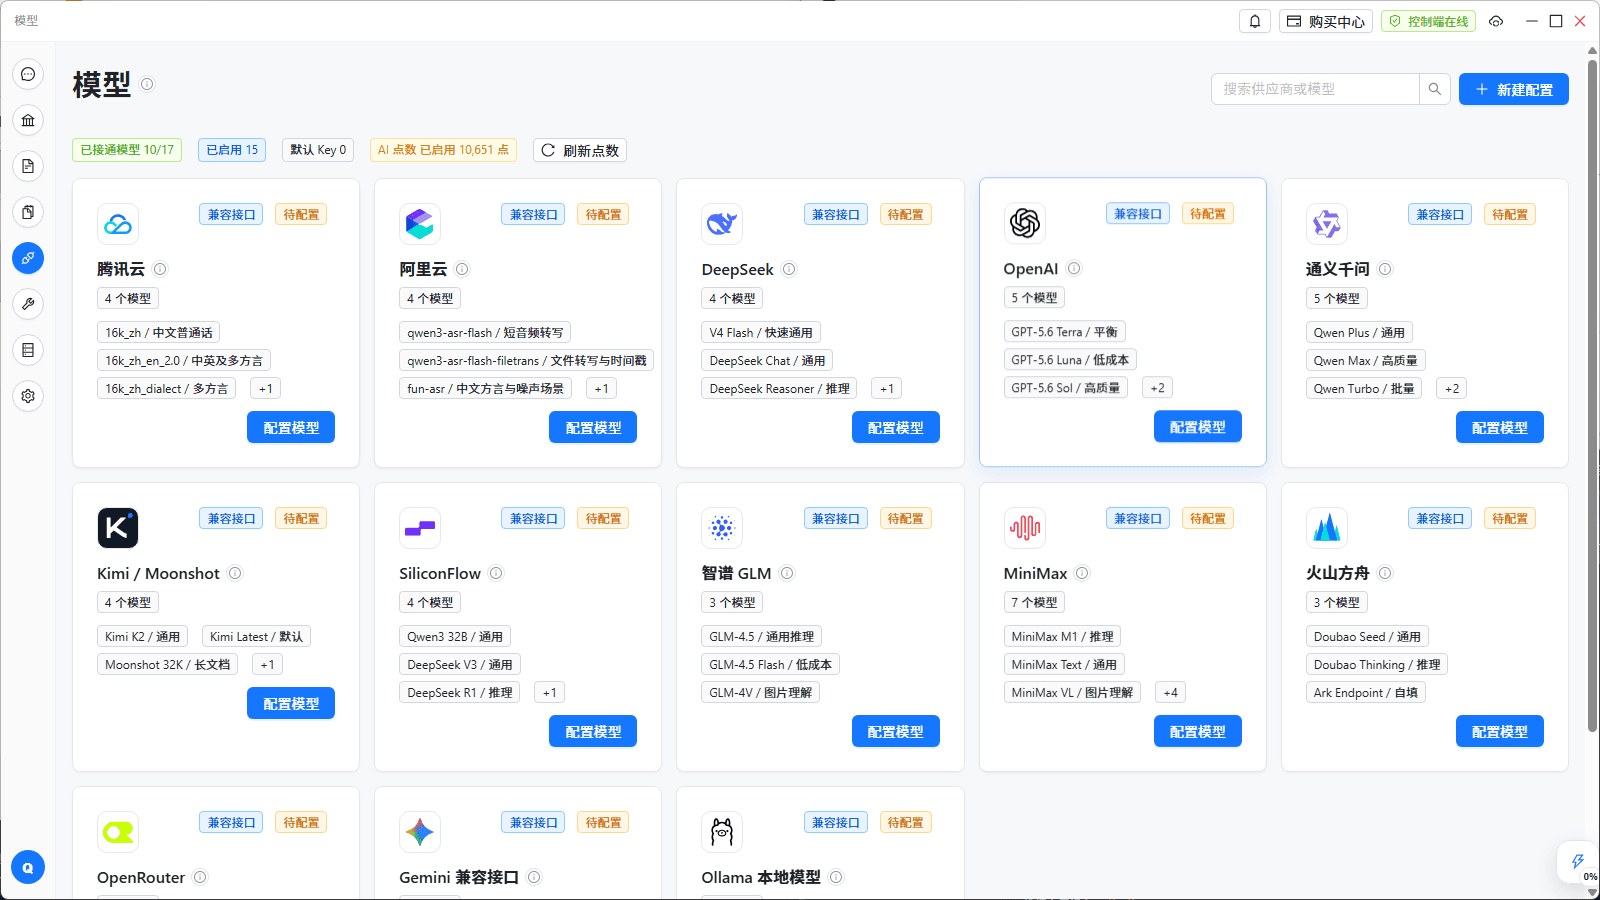
Task: Select the 已接通模型 10/17 filter tag
Action: (x=127, y=150)
